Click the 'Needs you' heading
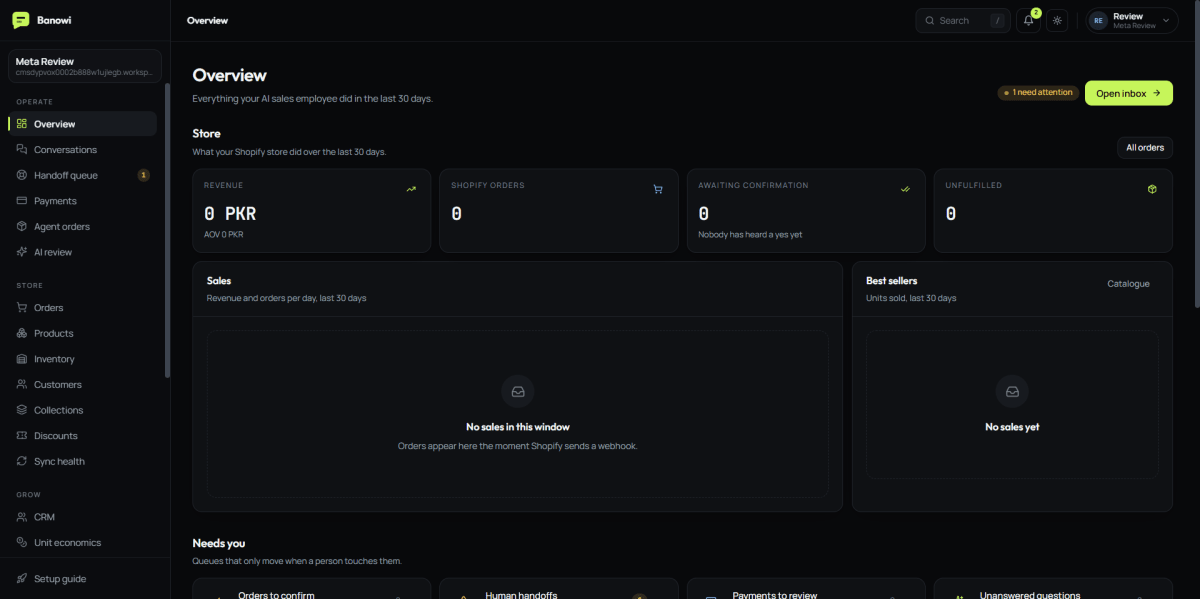 219,543
